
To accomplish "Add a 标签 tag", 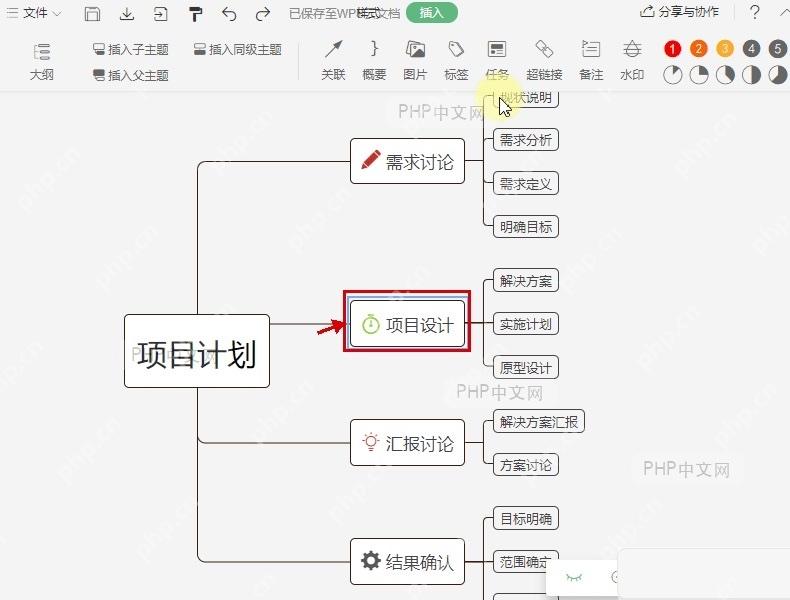I will [456, 61].
